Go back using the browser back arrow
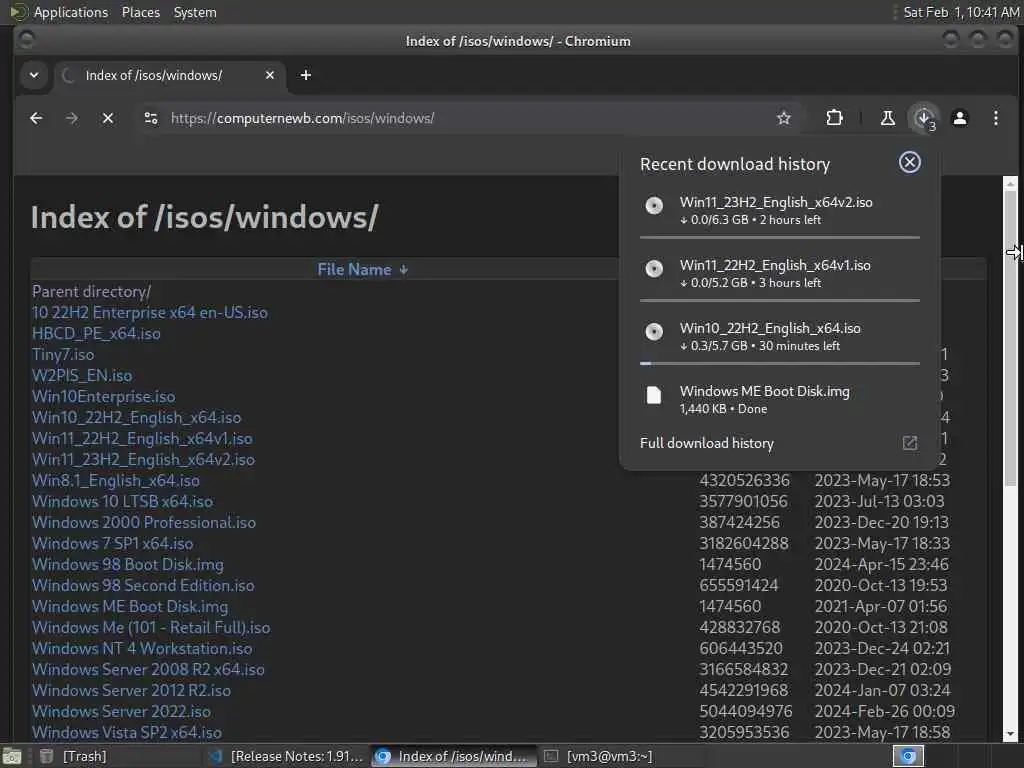This screenshot has width=1024, height=768. [36, 118]
